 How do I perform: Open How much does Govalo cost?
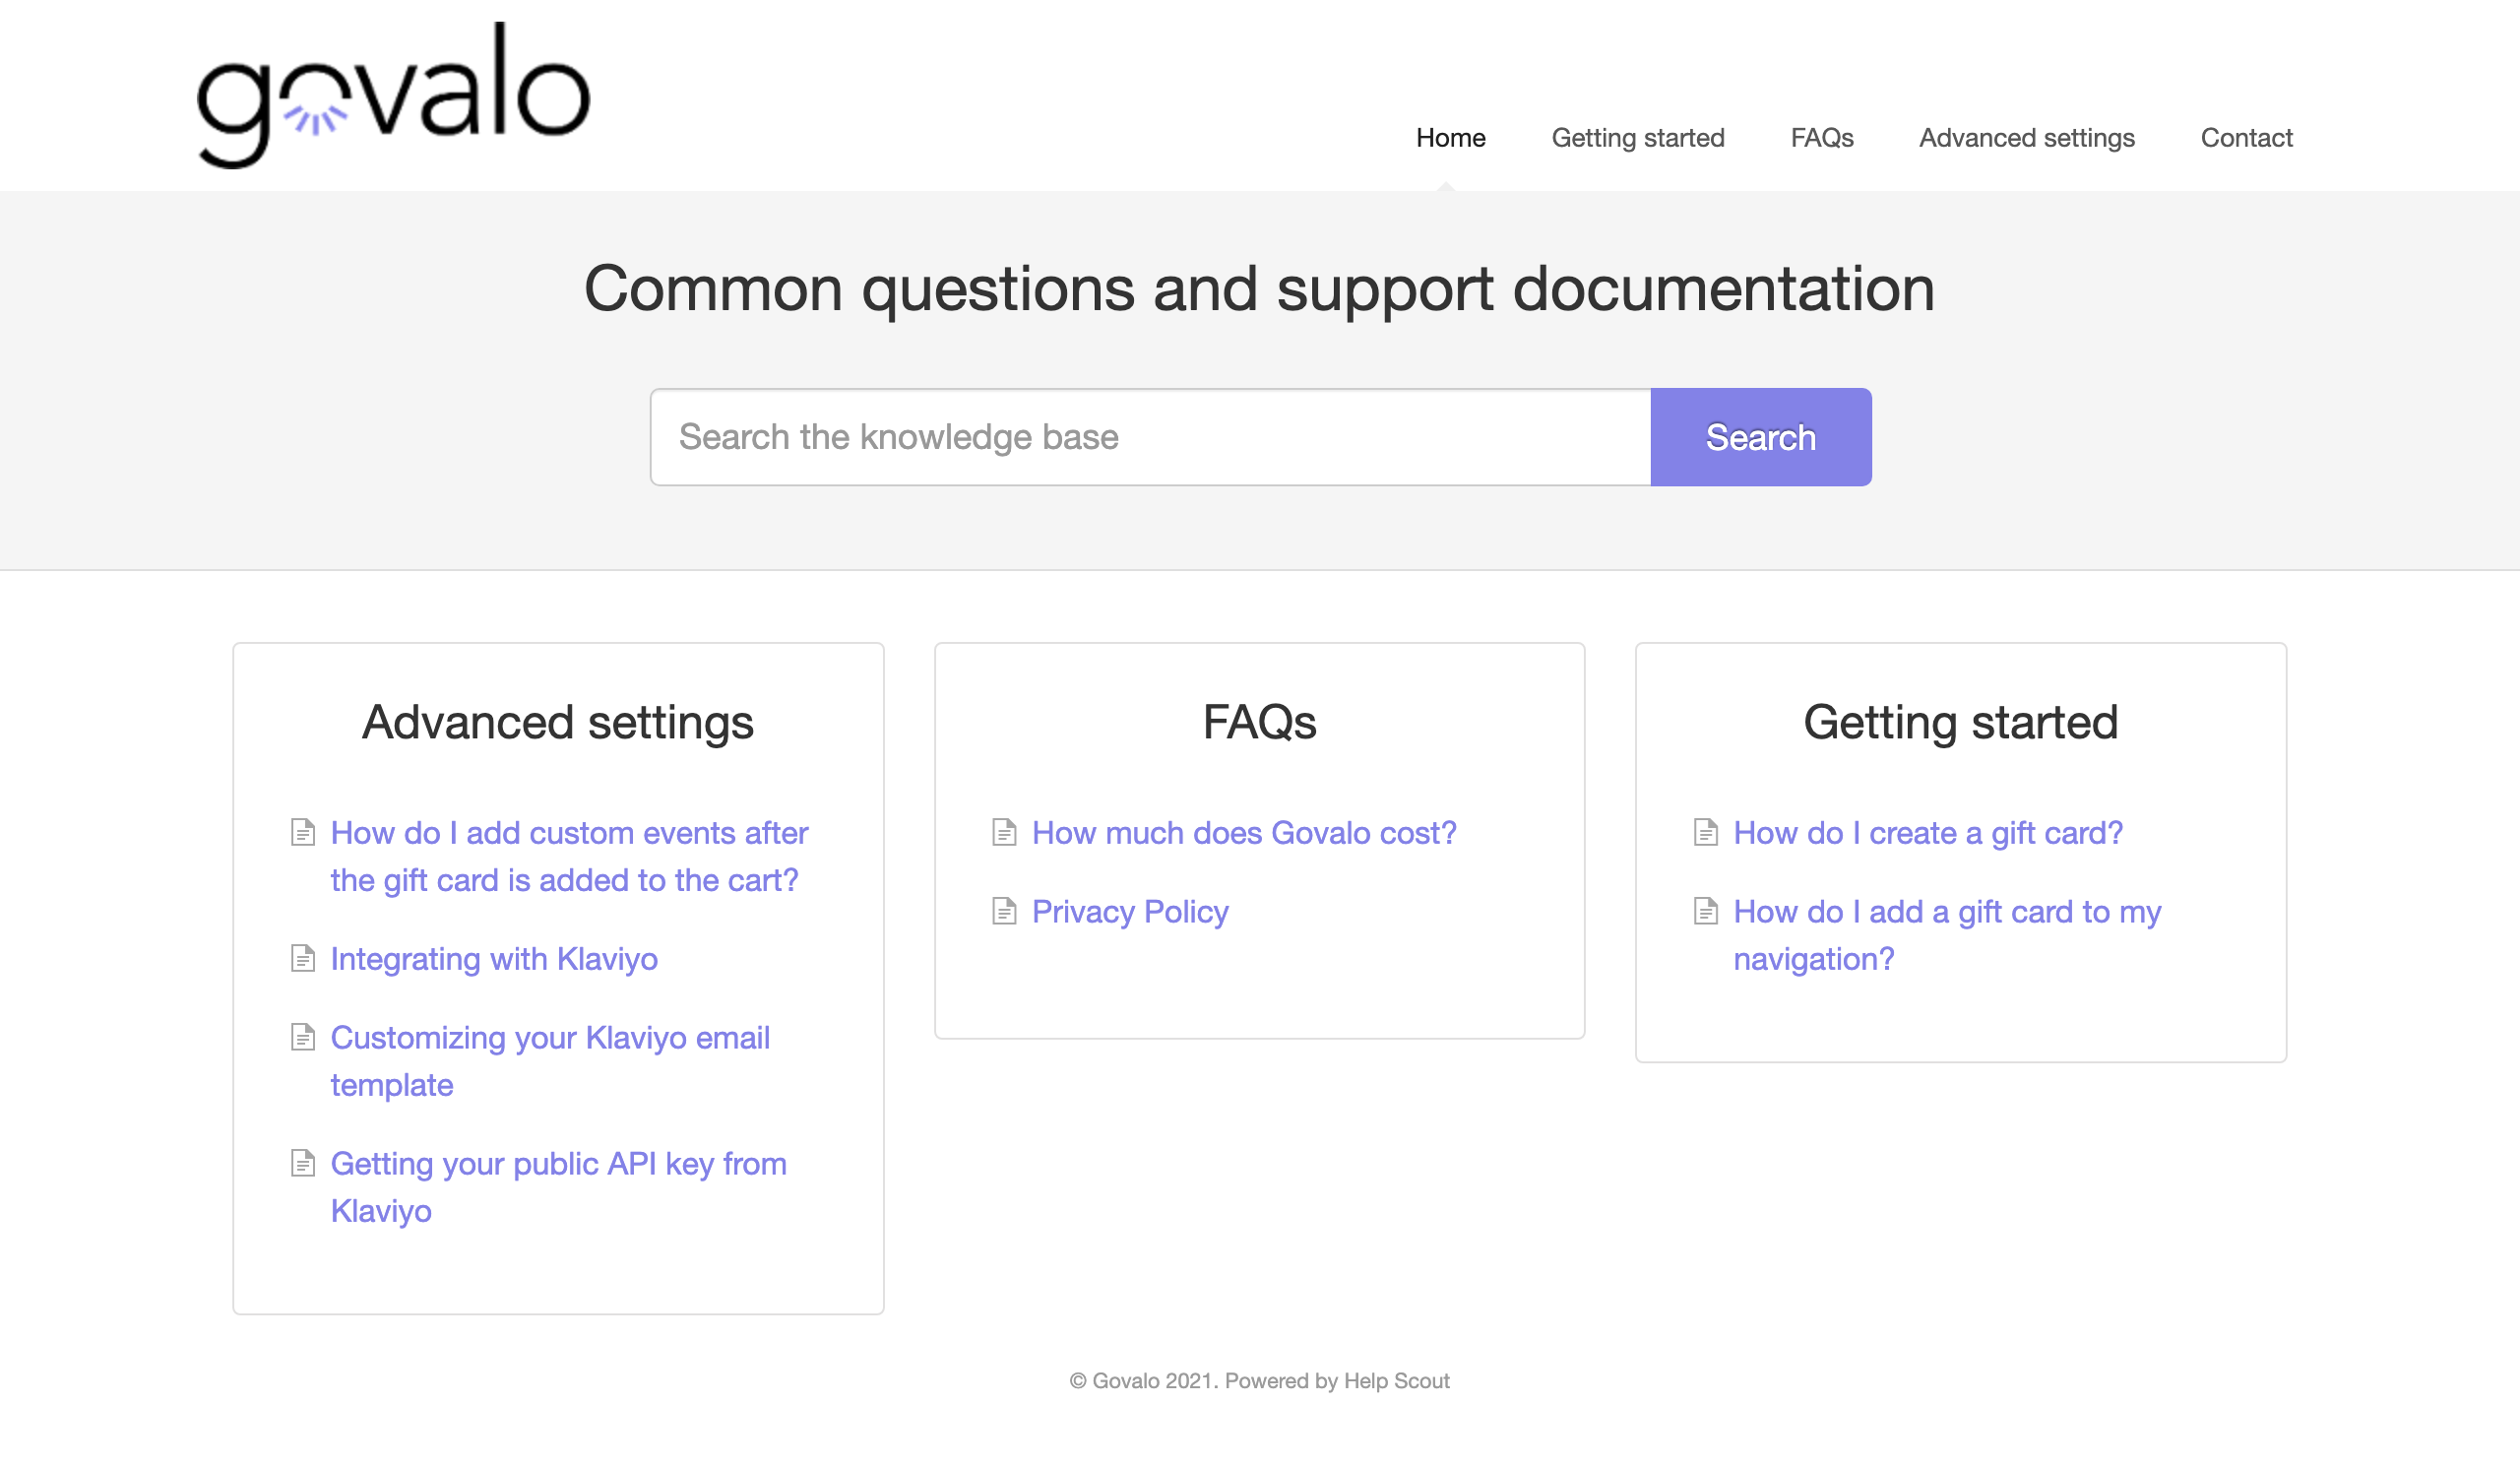(x=1244, y=833)
